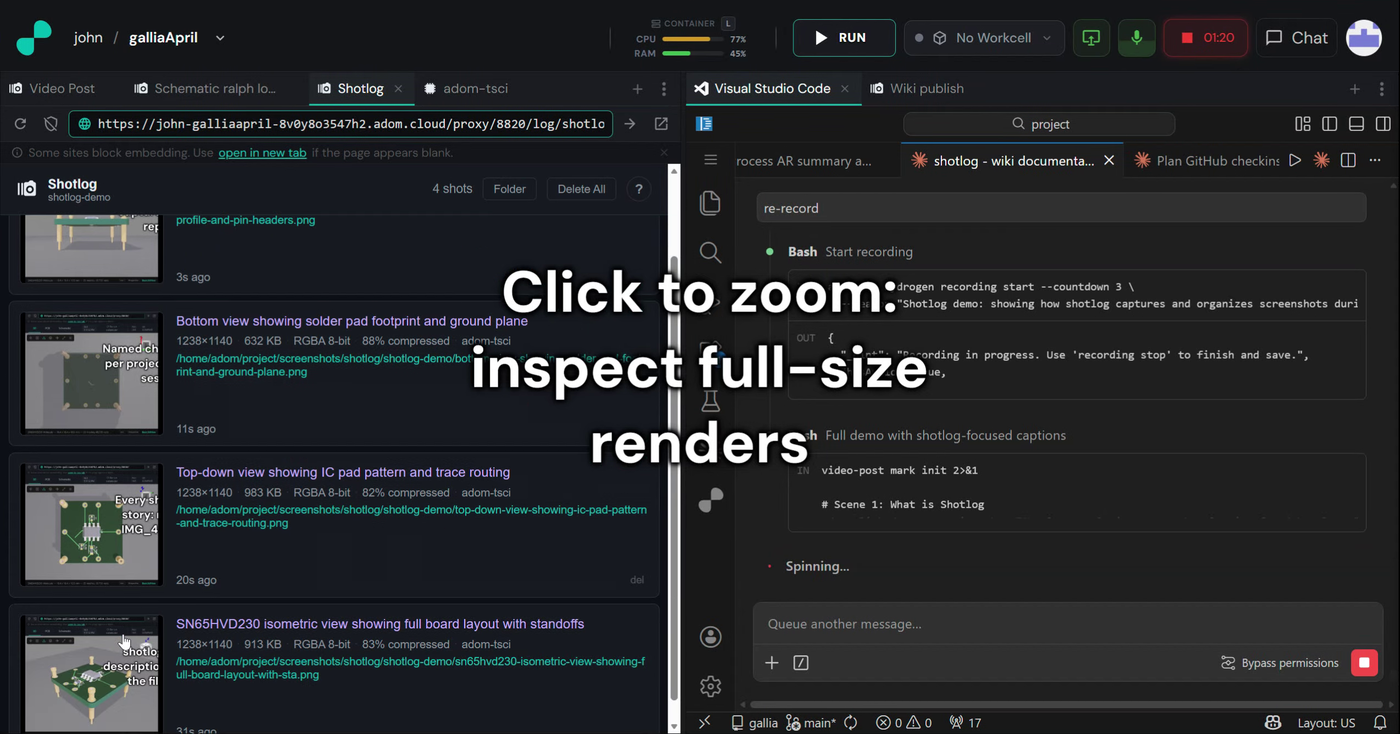
Task: Switch to 'rocess AR summary a...' editor tab
Action: [x=804, y=161]
